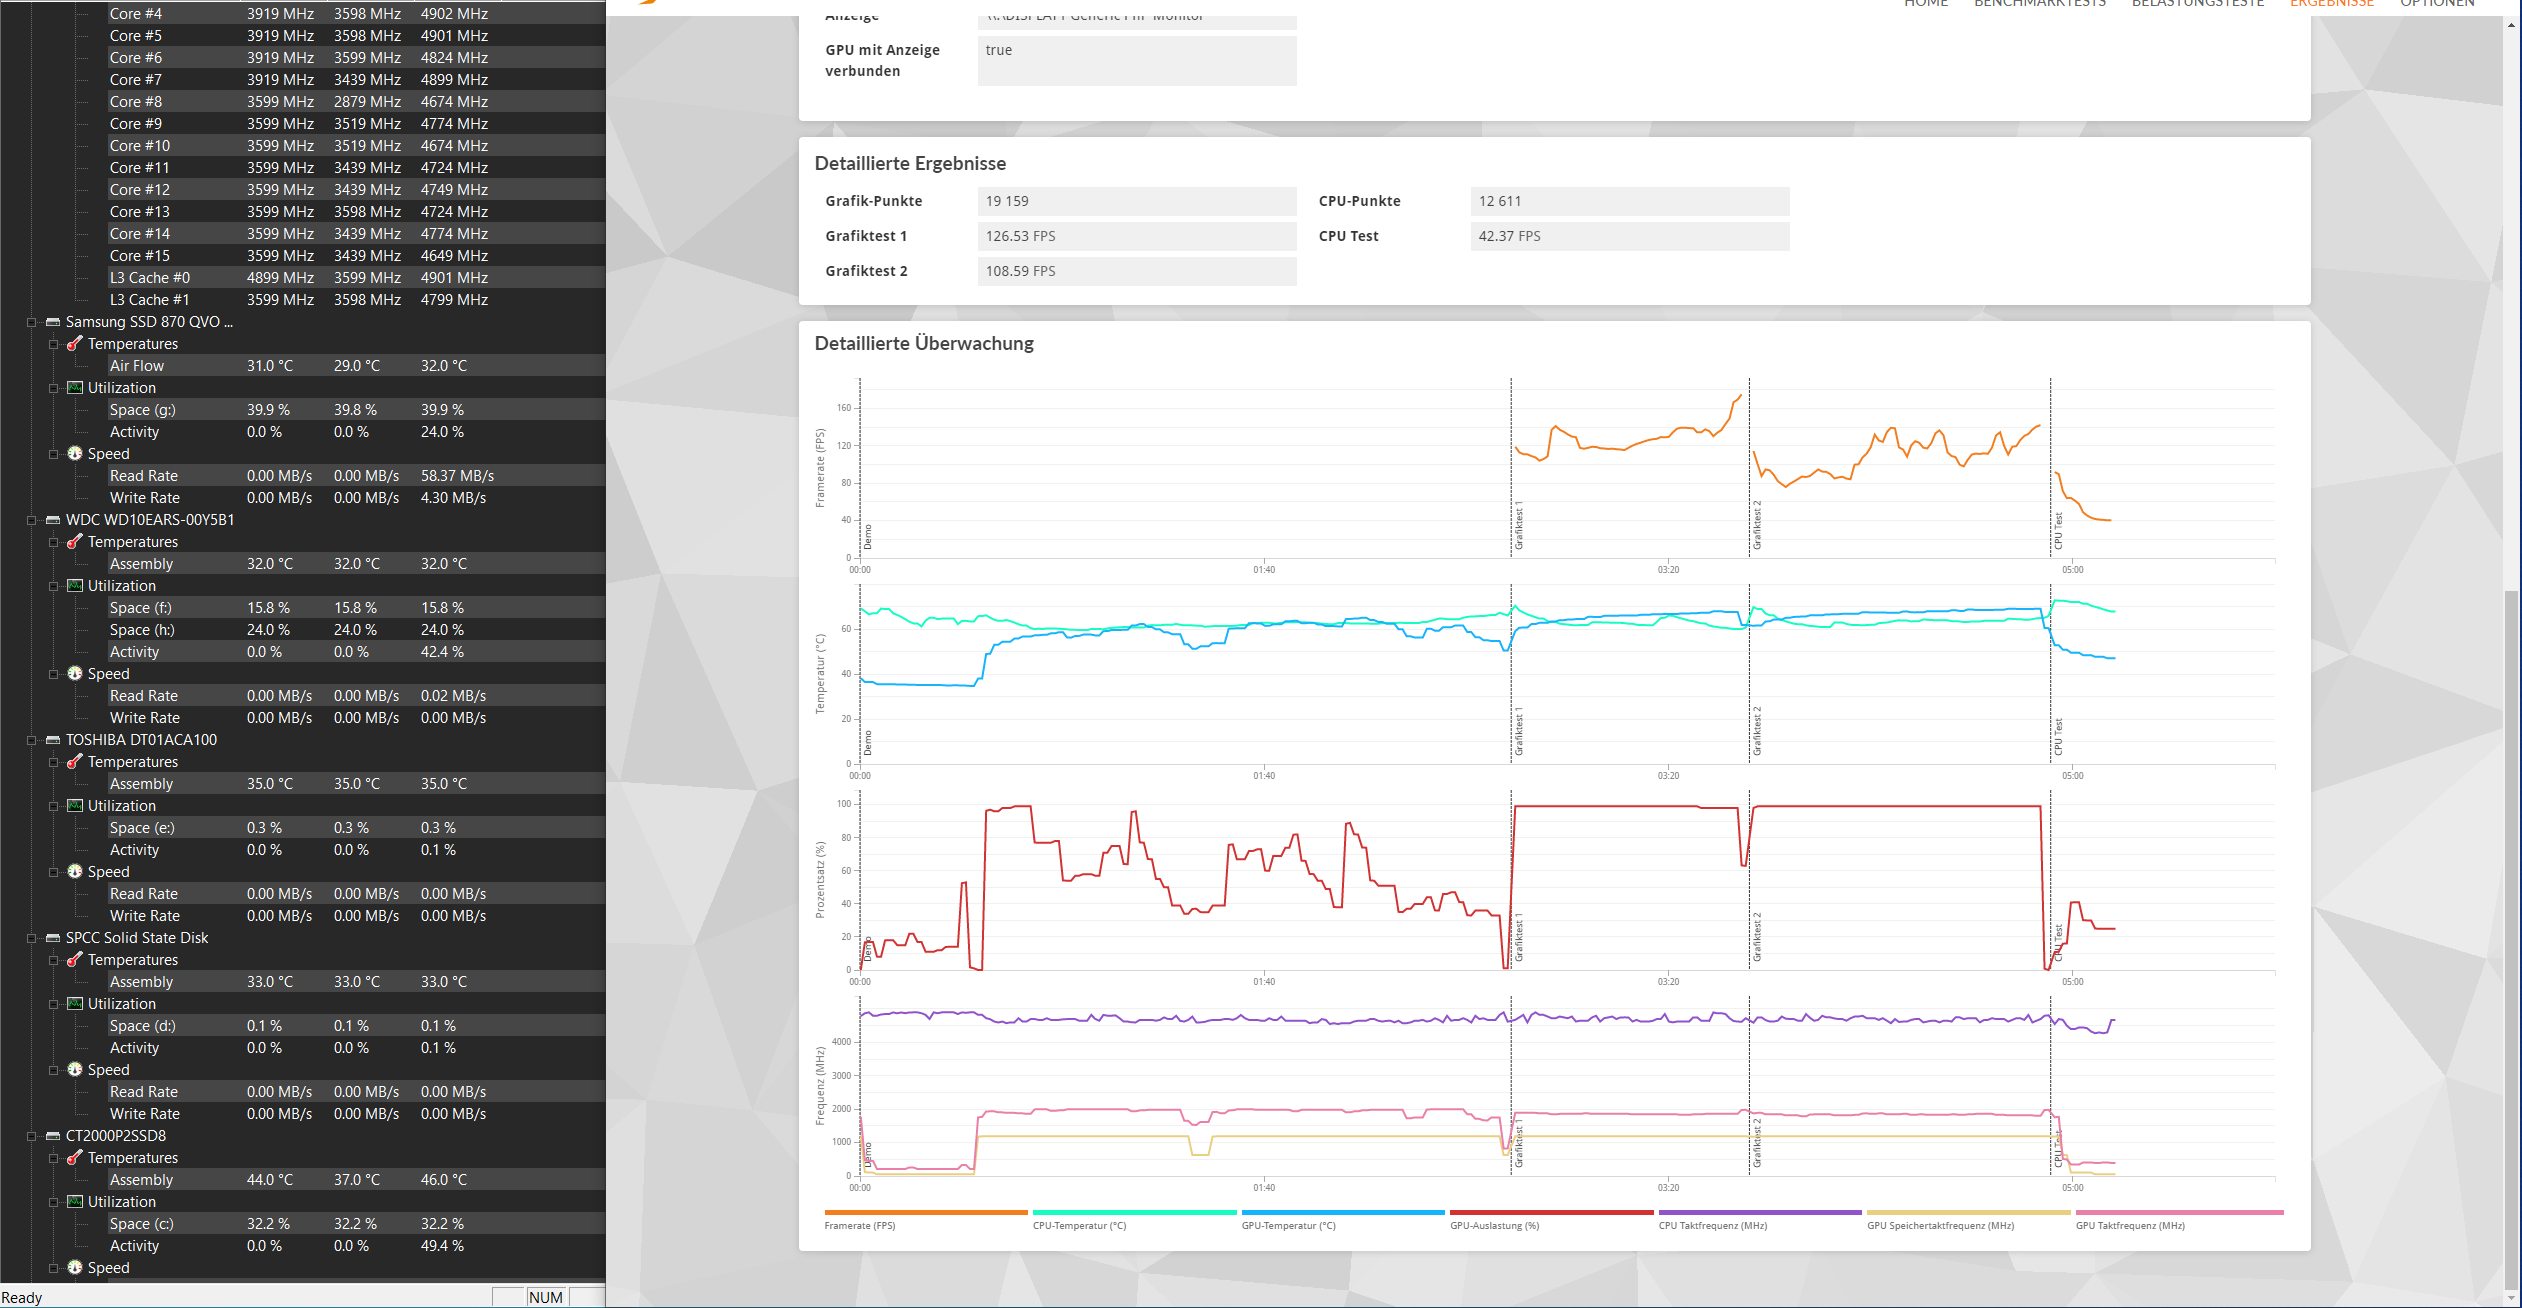Viewport: 2522px width, 1308px height.
Task: Click the scroll-up arrow of the results page
Action: (x=2511, y=25)
